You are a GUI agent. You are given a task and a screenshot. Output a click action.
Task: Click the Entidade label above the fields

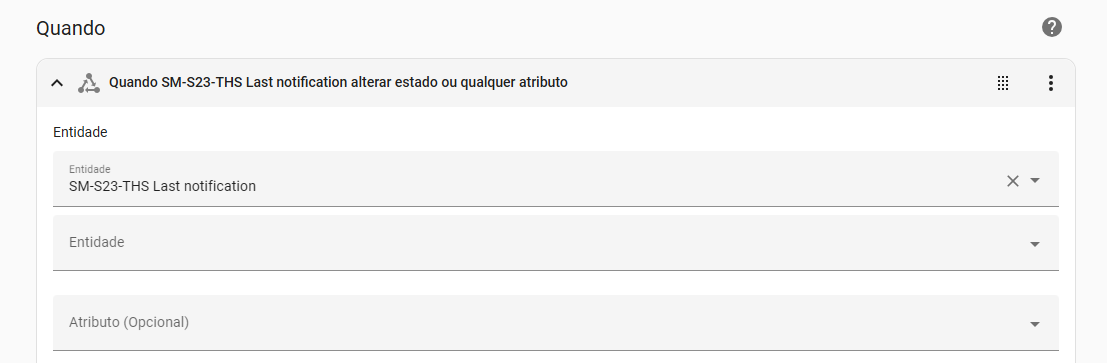(80, 132)
